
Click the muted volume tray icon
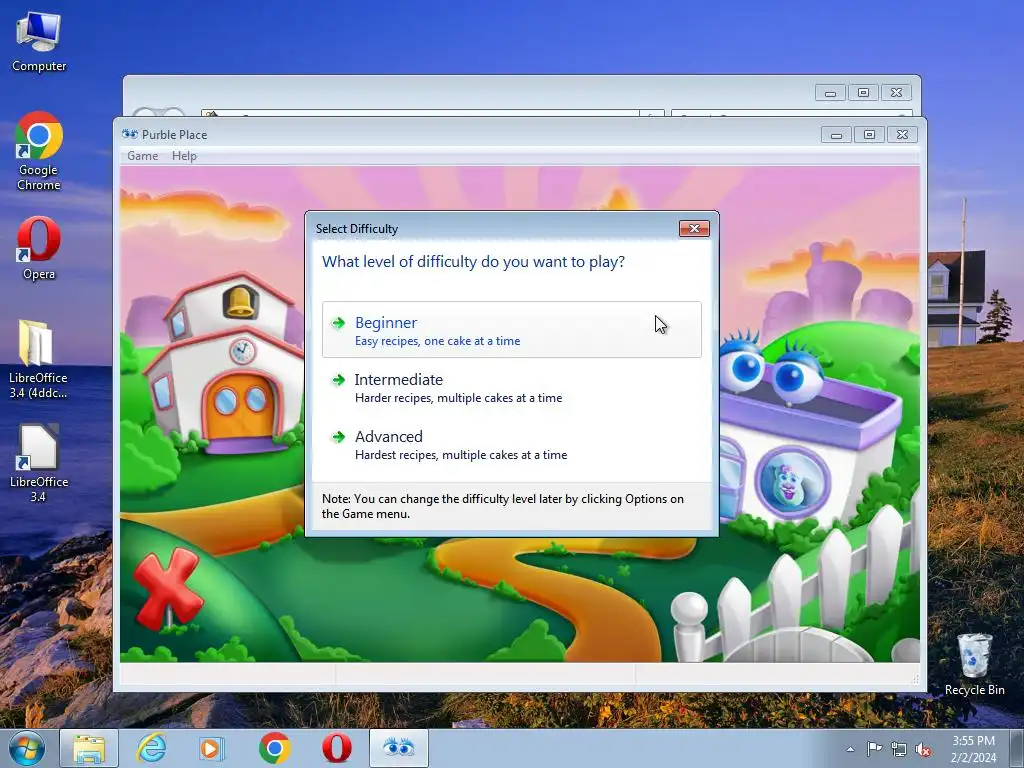point(923,749)
